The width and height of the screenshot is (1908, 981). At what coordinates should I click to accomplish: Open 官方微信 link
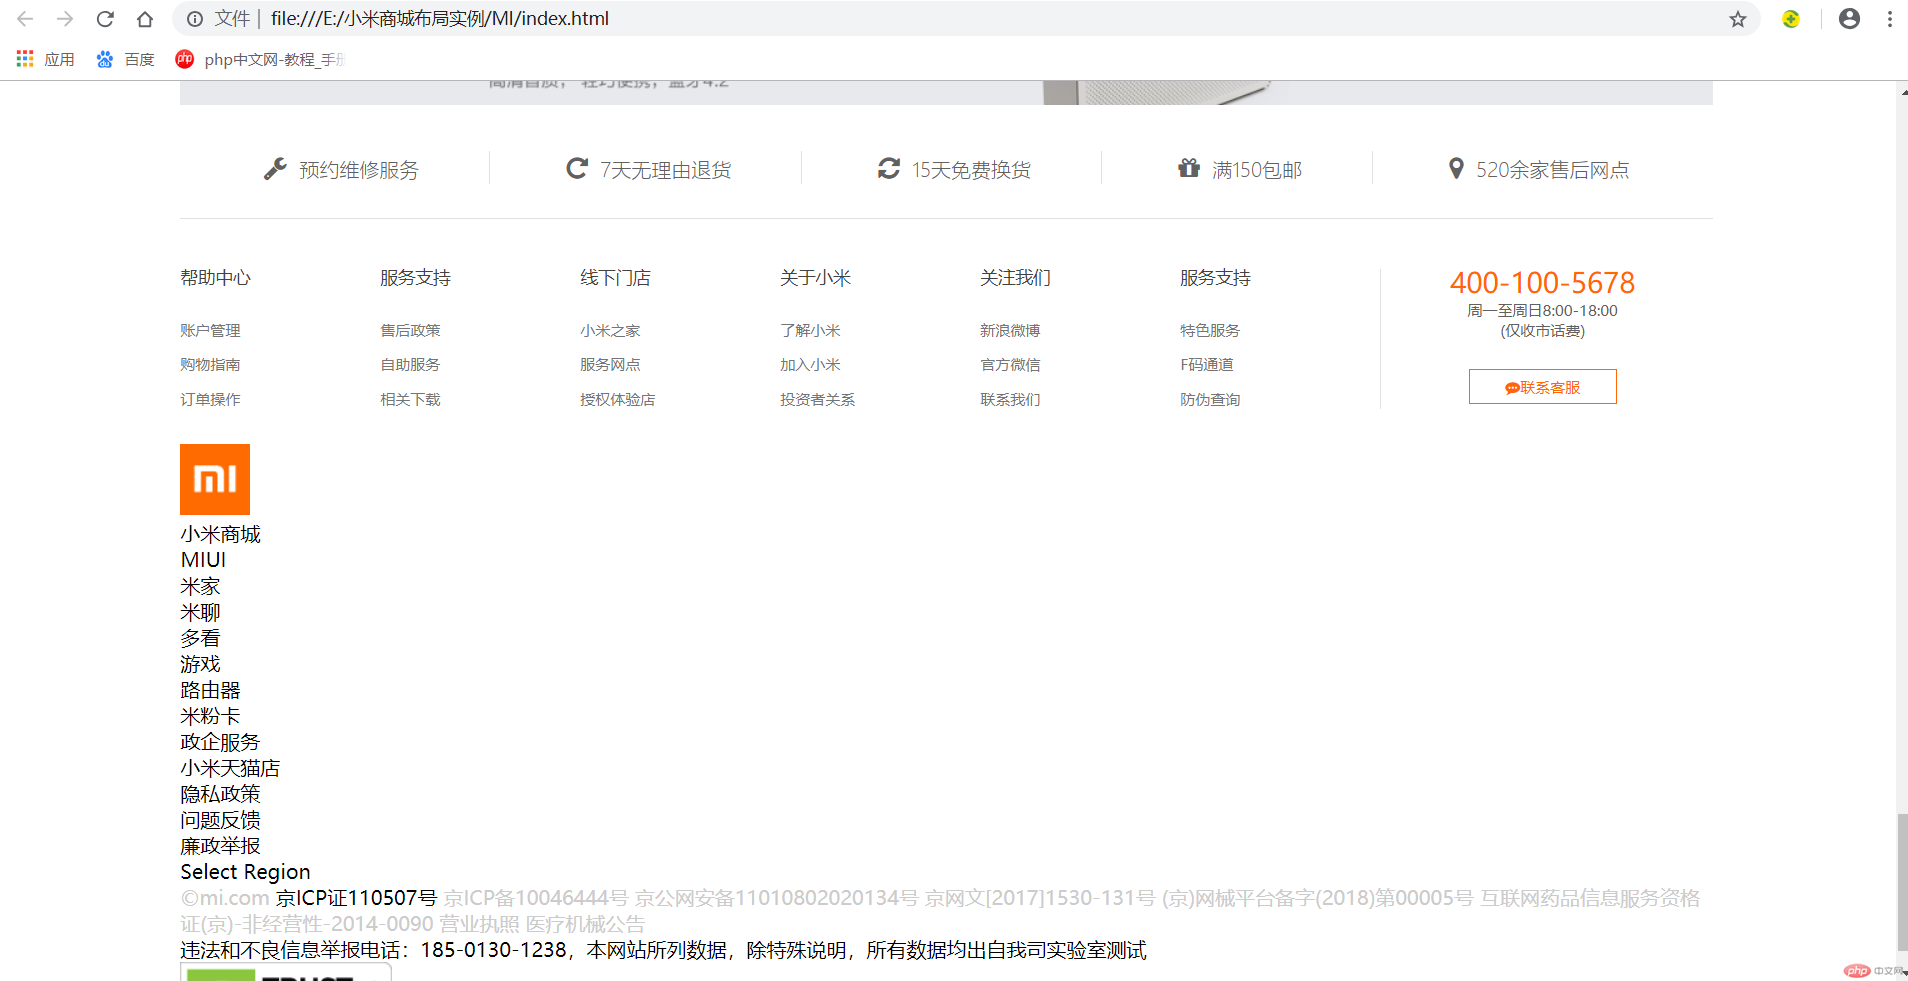pyautogui.click(x=1010, y=365)
